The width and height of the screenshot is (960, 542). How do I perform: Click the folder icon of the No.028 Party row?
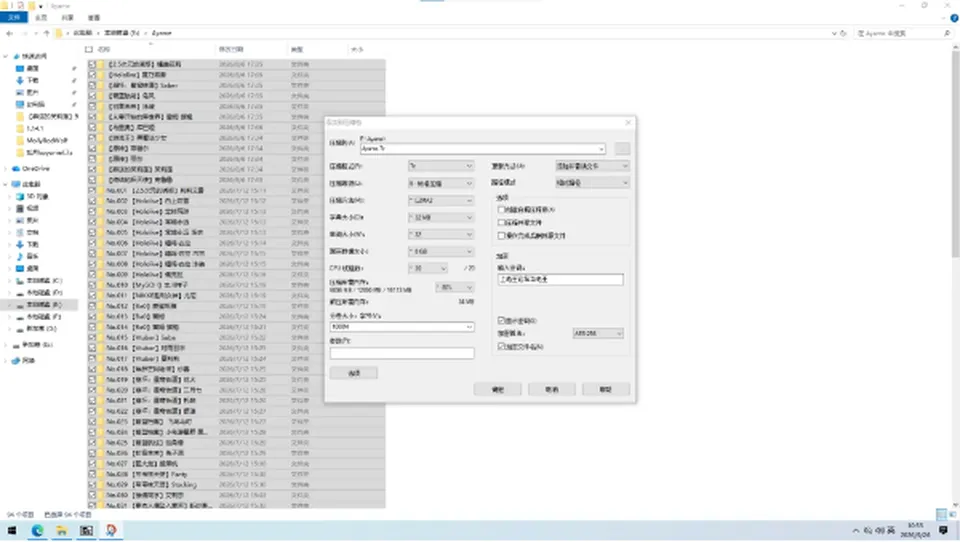[x=102, y=474]
